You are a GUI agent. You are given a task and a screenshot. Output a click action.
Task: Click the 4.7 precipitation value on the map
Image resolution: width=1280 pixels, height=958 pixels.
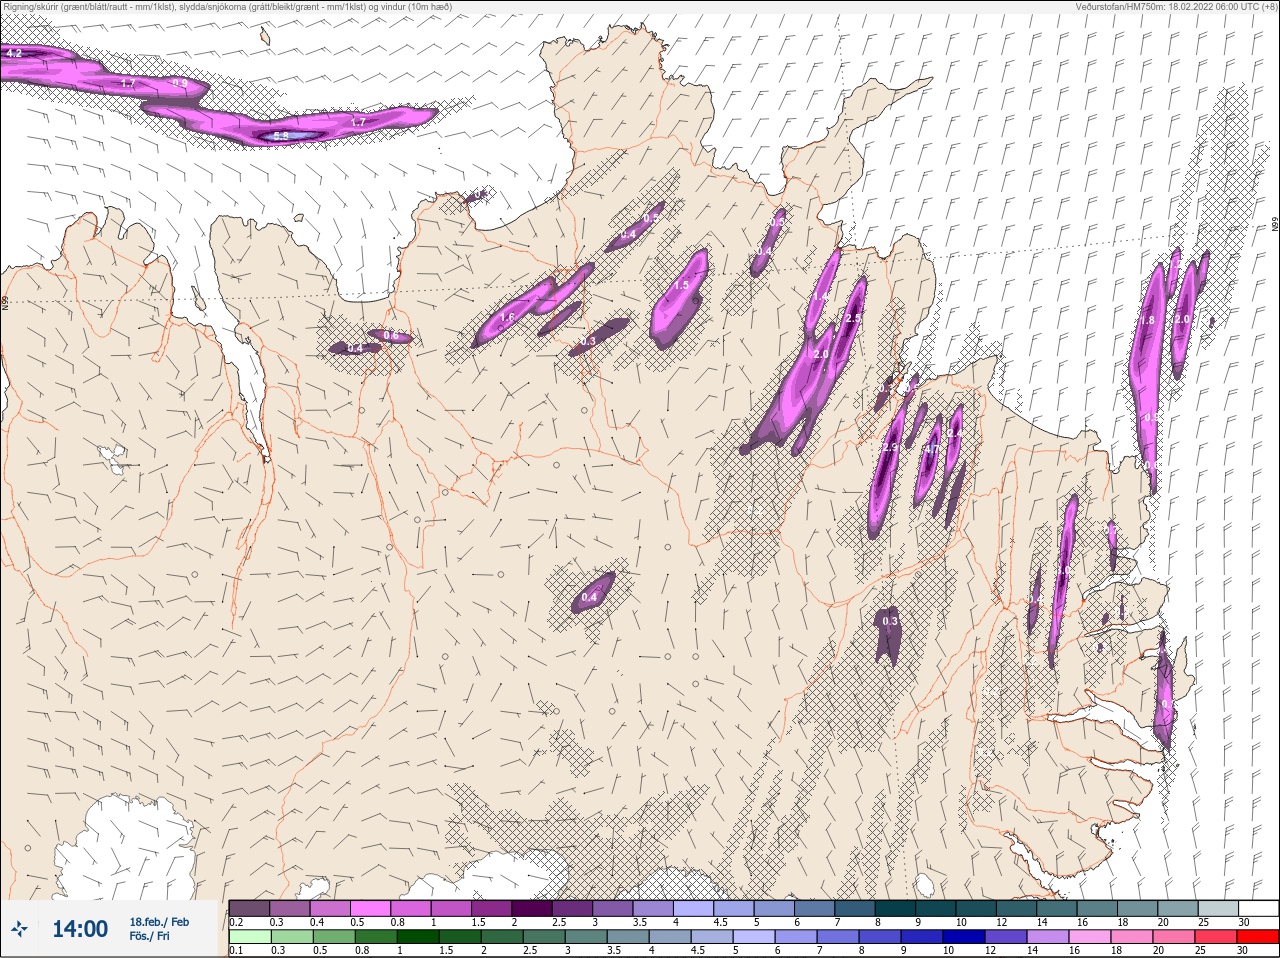(930, 449)
